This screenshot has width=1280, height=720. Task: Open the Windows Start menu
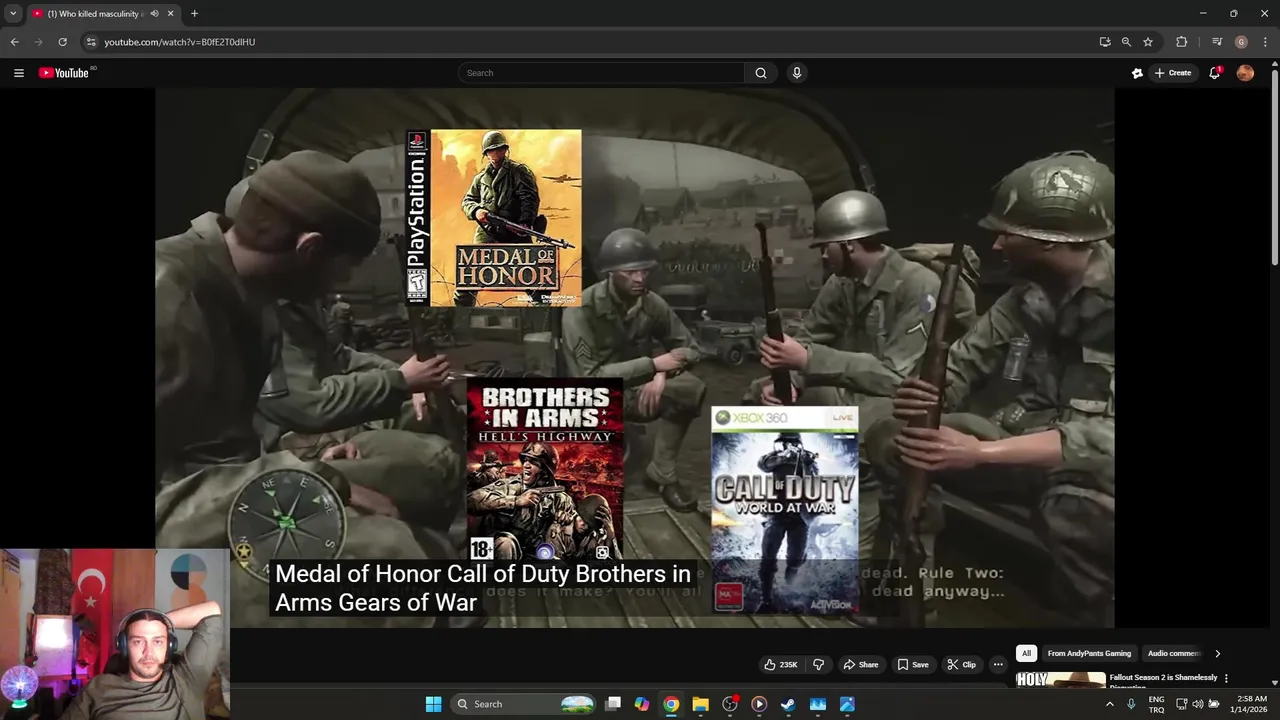[x=433, y=704]
